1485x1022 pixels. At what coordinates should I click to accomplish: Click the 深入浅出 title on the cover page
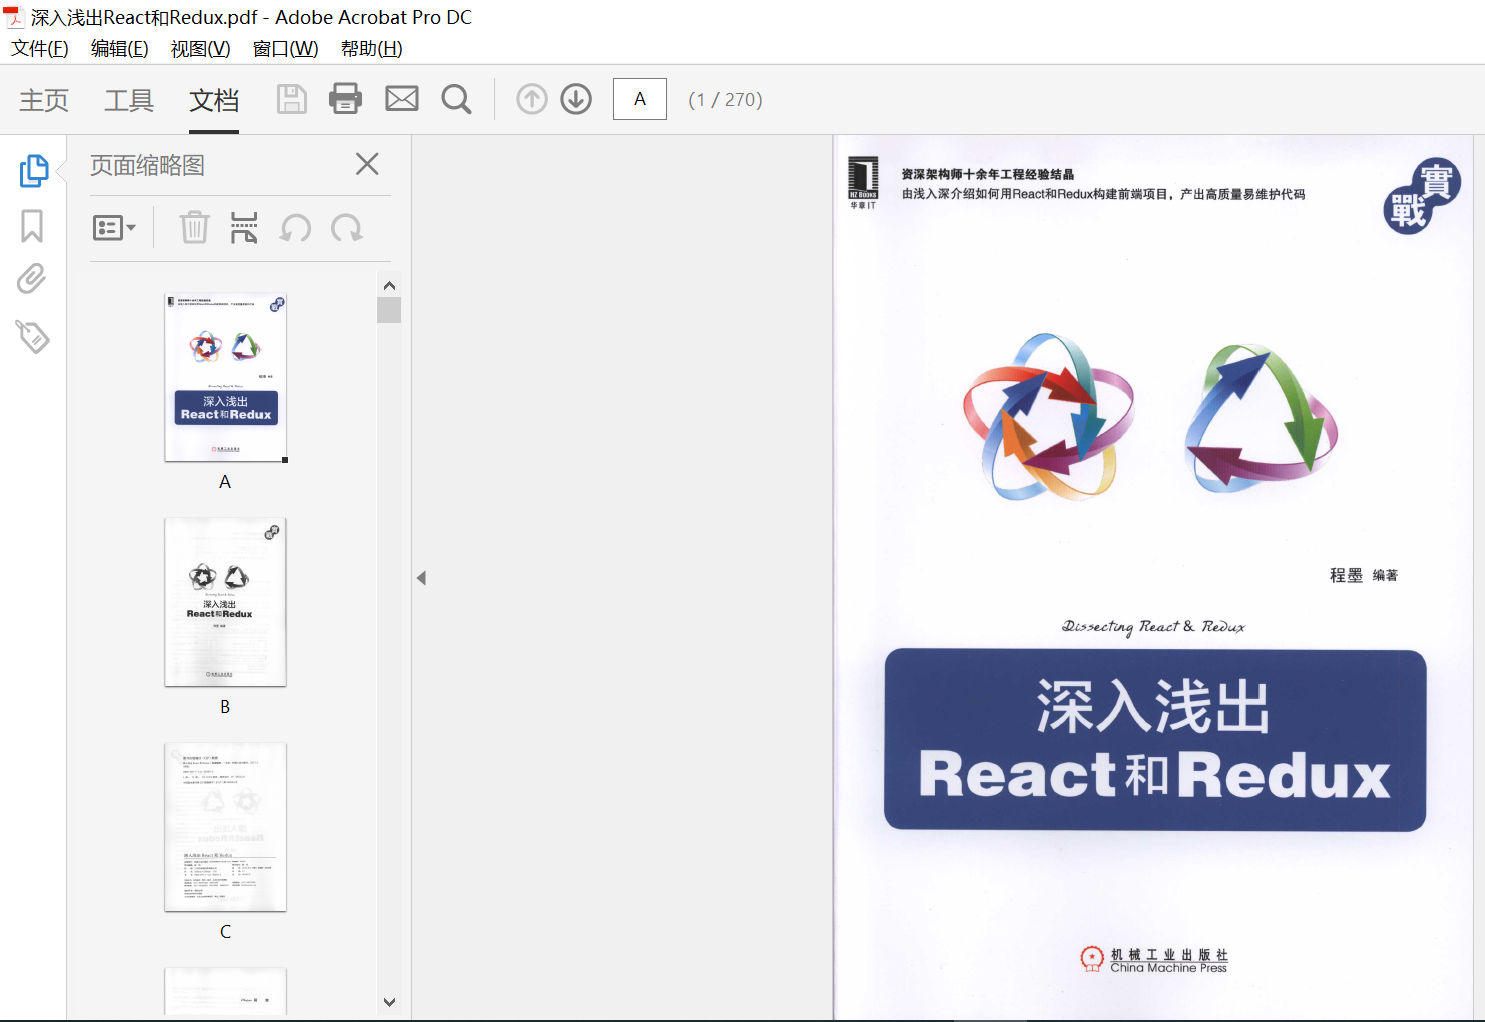(1153, 707)
